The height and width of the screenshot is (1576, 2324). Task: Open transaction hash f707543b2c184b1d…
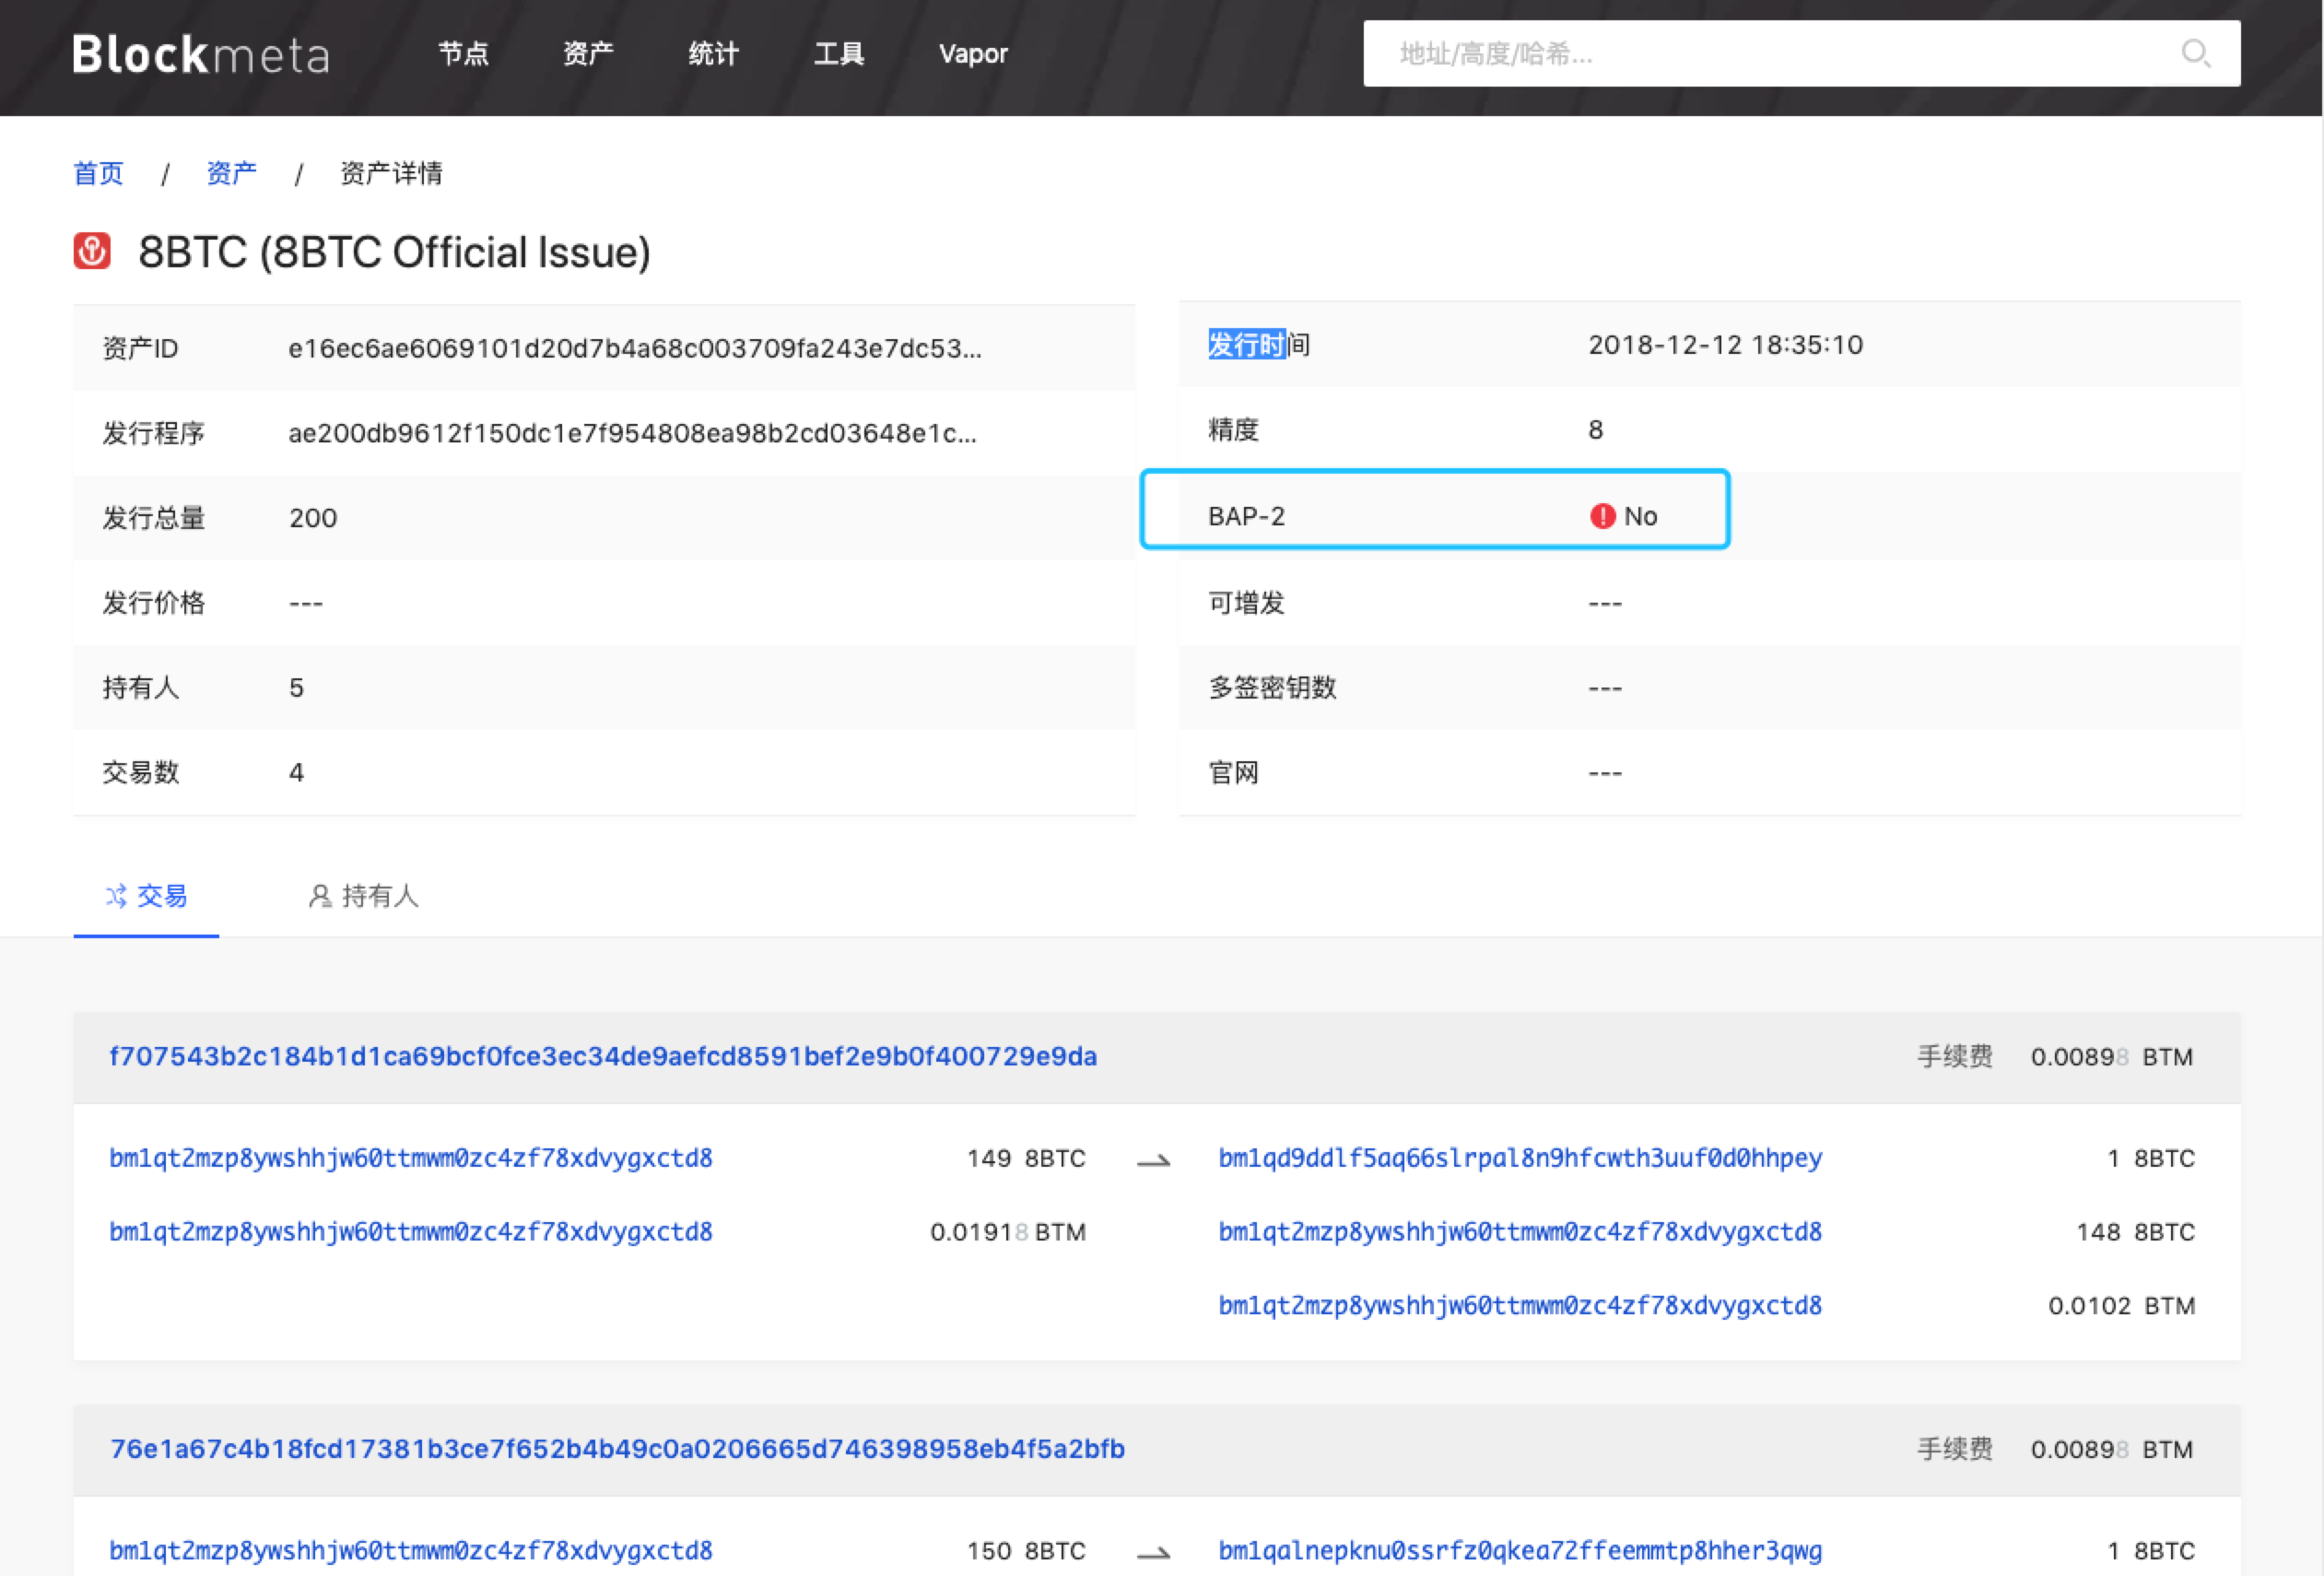(603, 1056)
